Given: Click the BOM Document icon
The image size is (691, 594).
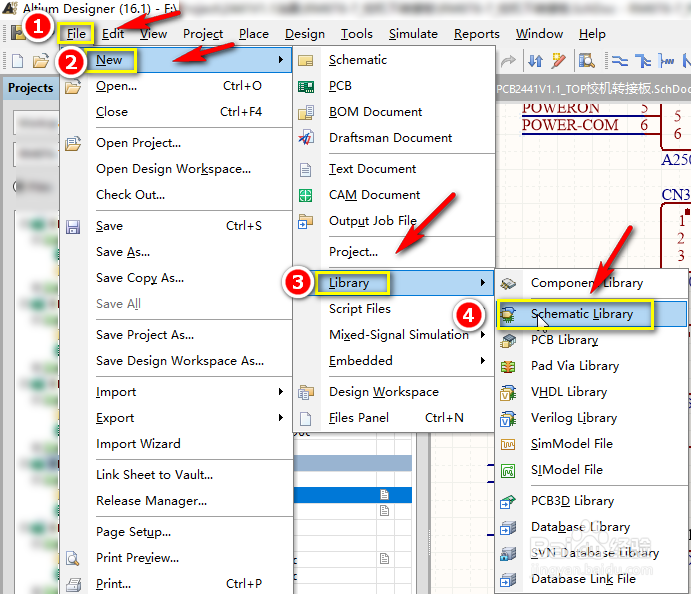Looking at the screenshot, I should pos(305,112).
